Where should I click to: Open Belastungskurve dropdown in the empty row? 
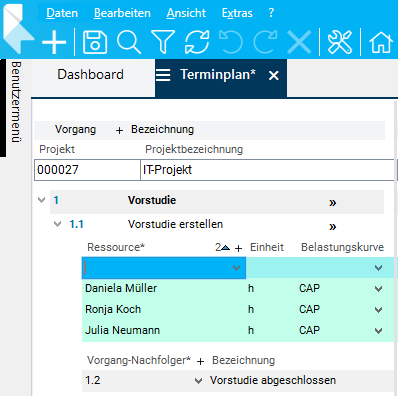click(378, 268)
